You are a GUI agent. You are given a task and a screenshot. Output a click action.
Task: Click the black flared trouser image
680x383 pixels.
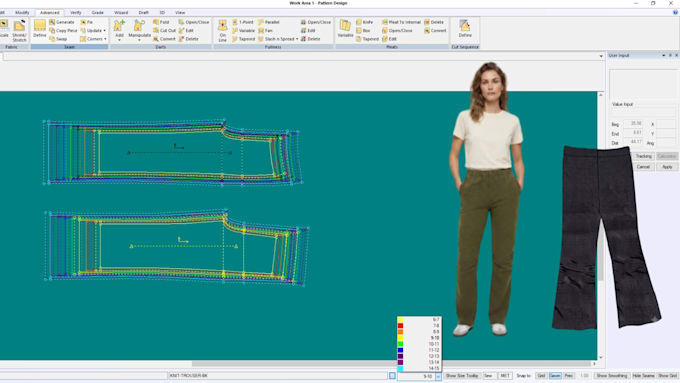point(606,238)
